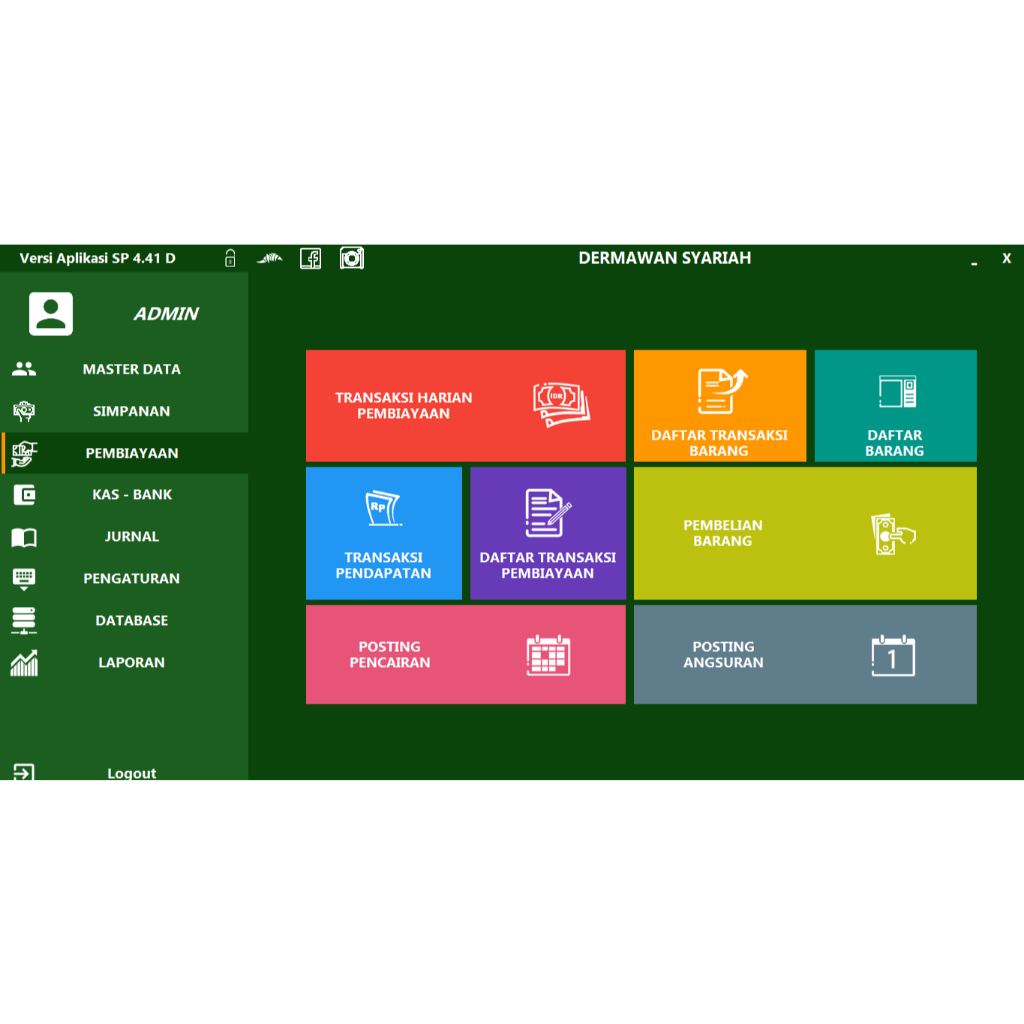The height and width of the screenshot is (1024, 1024).
Task: Close the application with X
Action: [1006, 258]
